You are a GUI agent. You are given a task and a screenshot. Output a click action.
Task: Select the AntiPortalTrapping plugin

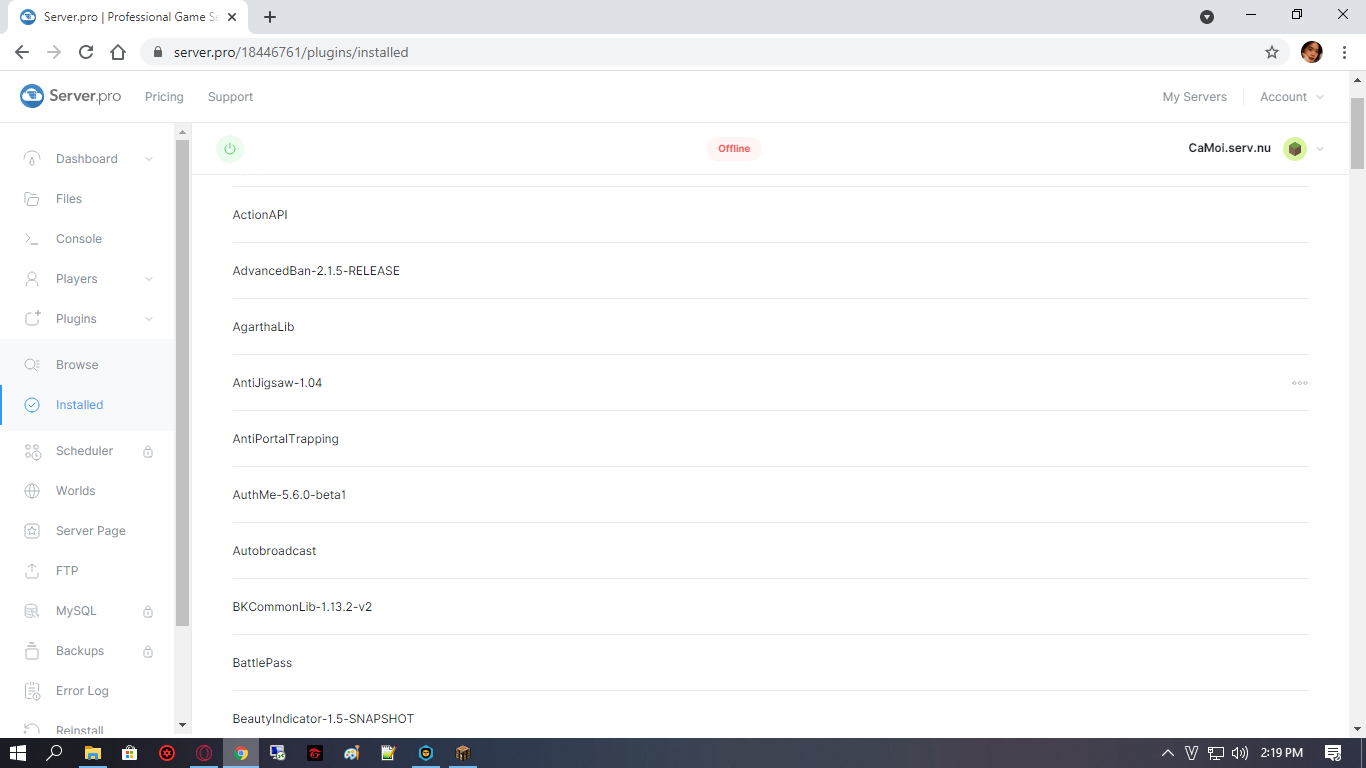click(770, 439)
